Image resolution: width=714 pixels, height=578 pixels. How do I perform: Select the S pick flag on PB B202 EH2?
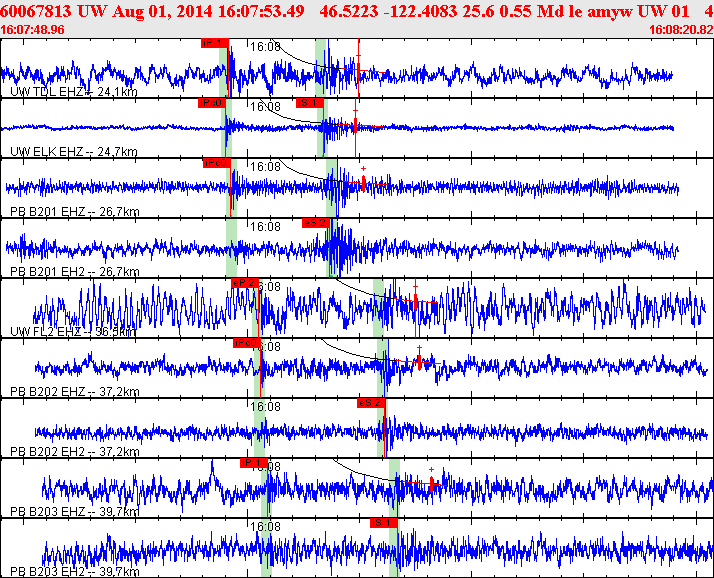370,403
